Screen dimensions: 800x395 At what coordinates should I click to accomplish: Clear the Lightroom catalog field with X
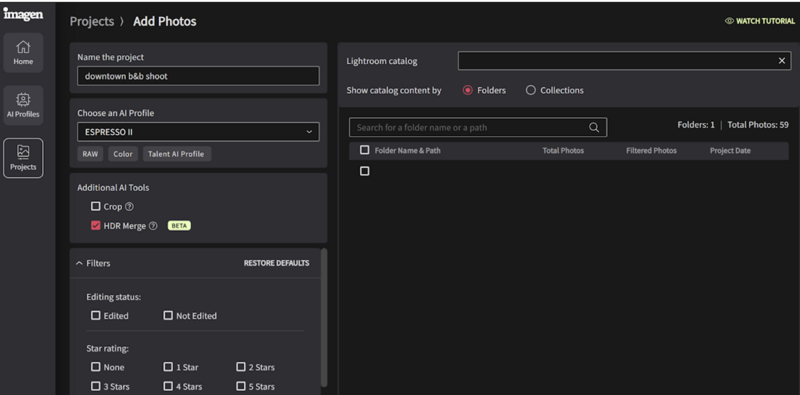point(782,61)
